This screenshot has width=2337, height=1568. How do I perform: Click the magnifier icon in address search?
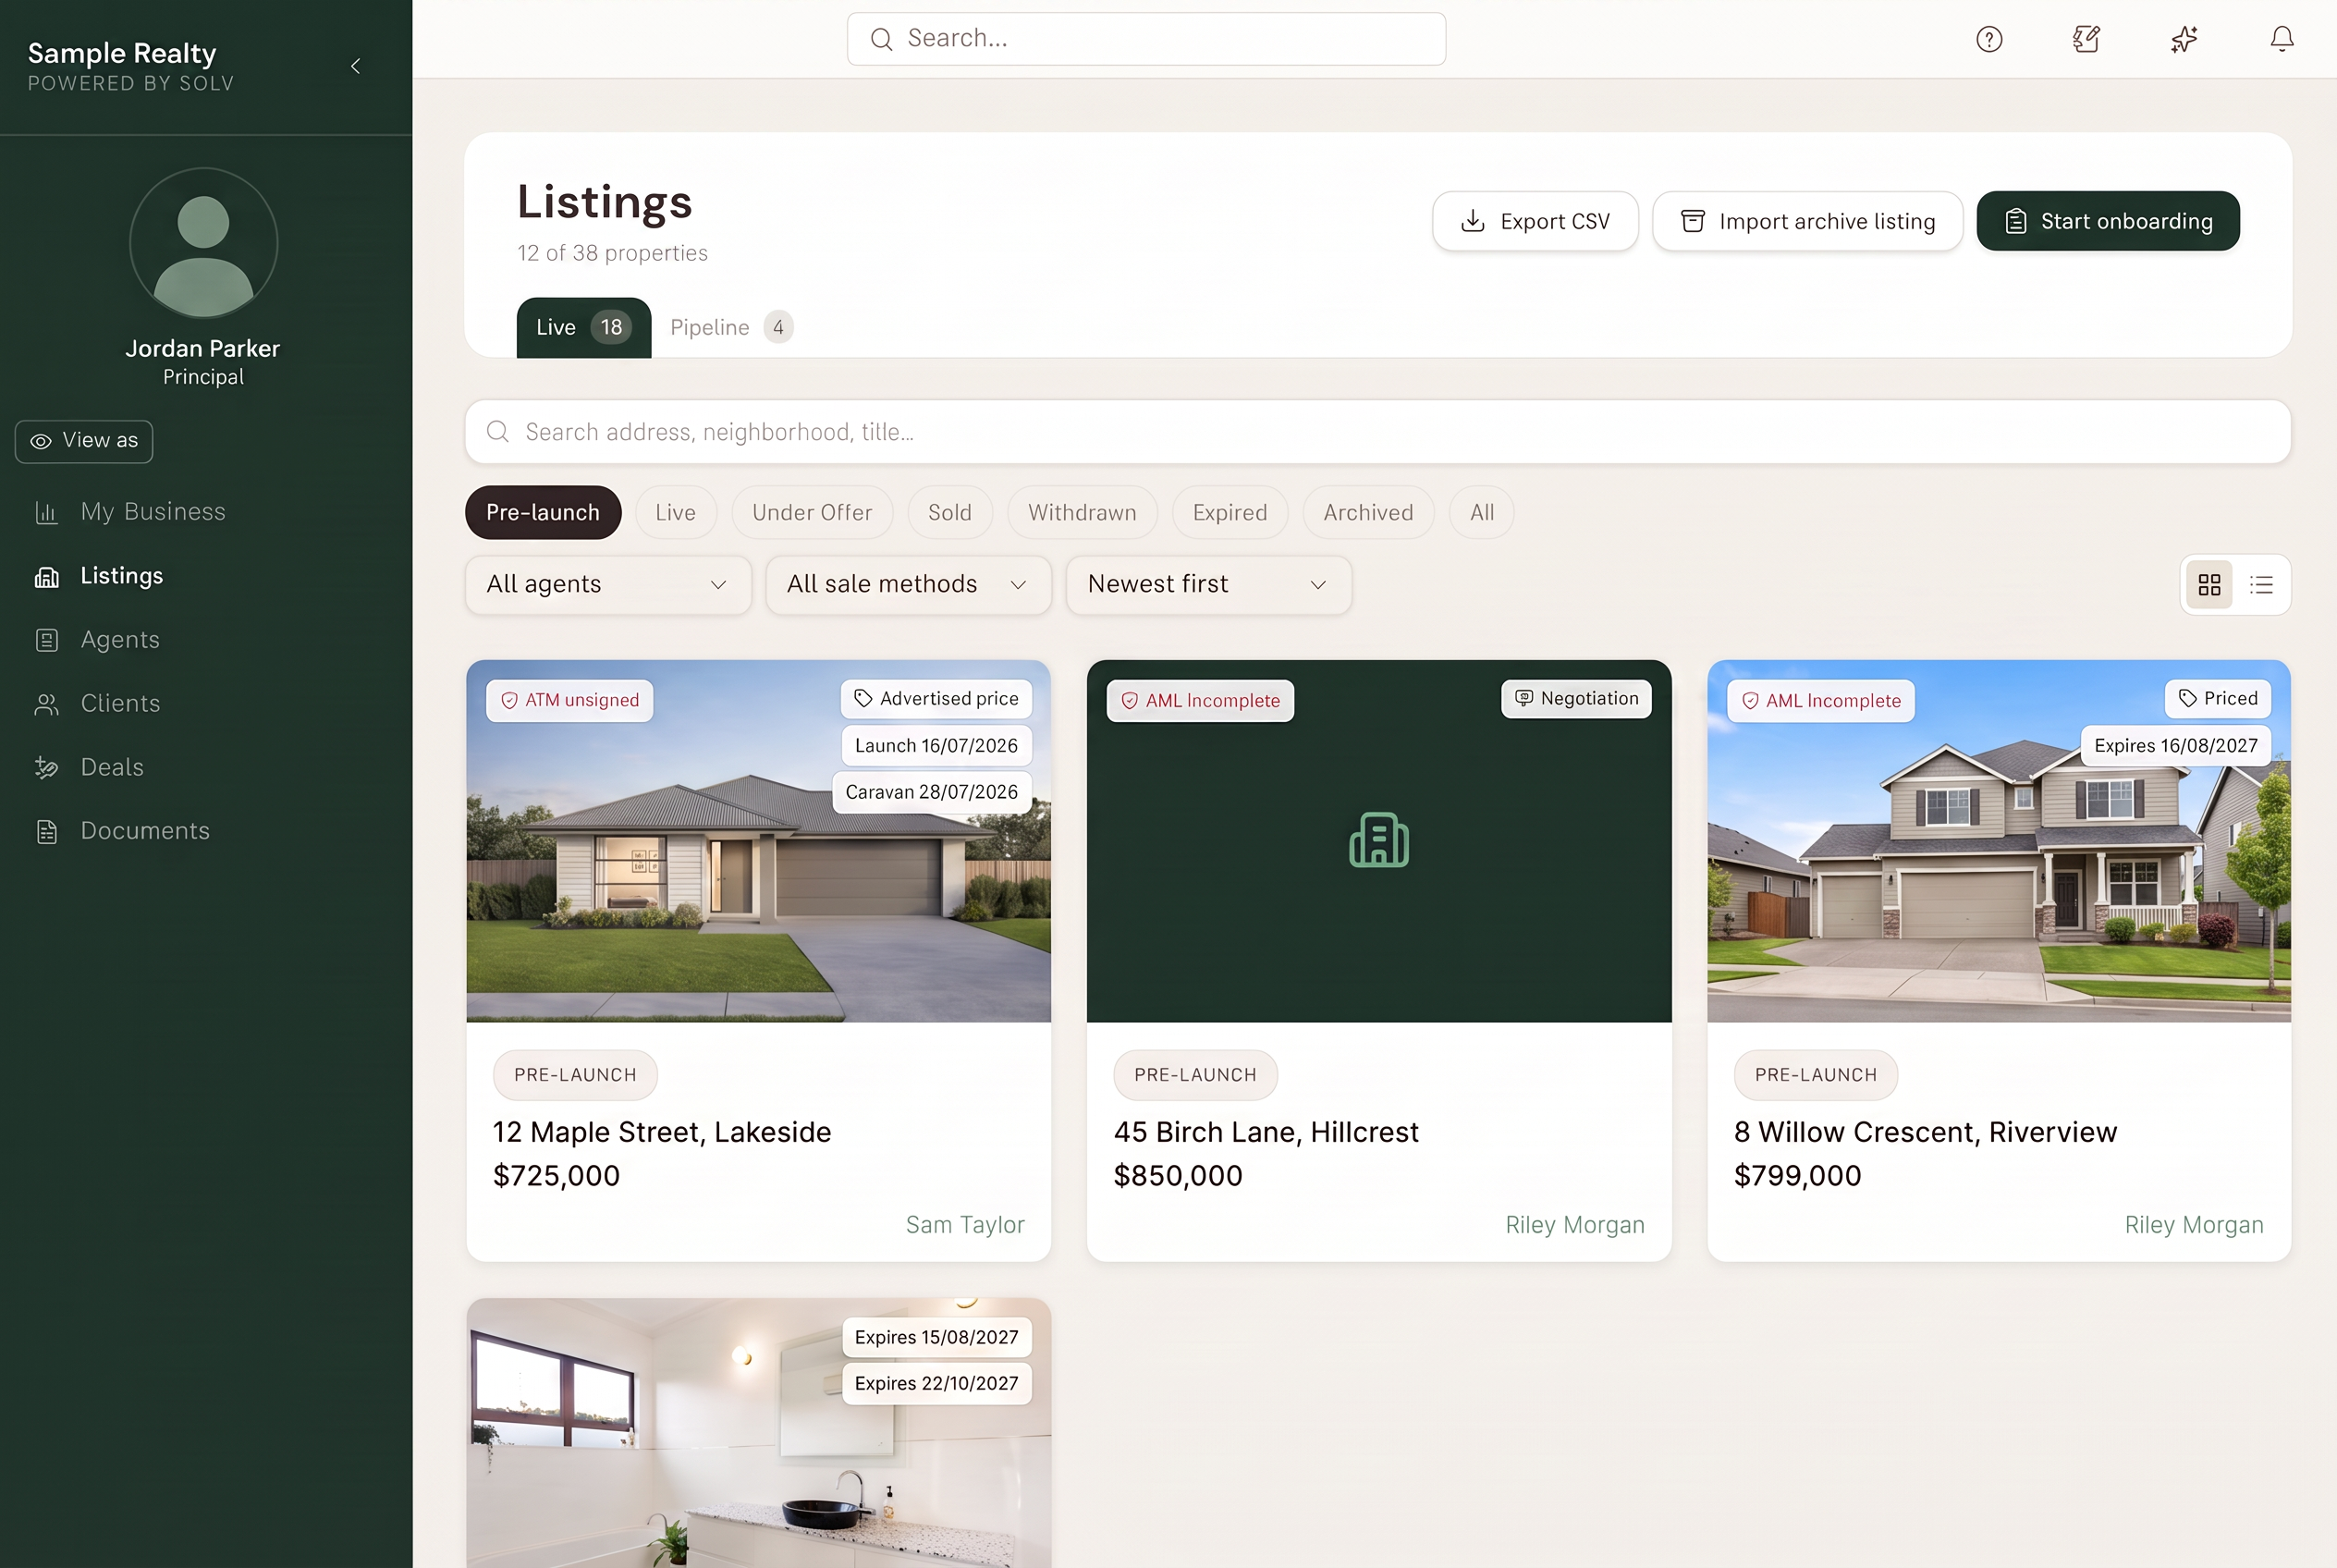pos(497,431)
